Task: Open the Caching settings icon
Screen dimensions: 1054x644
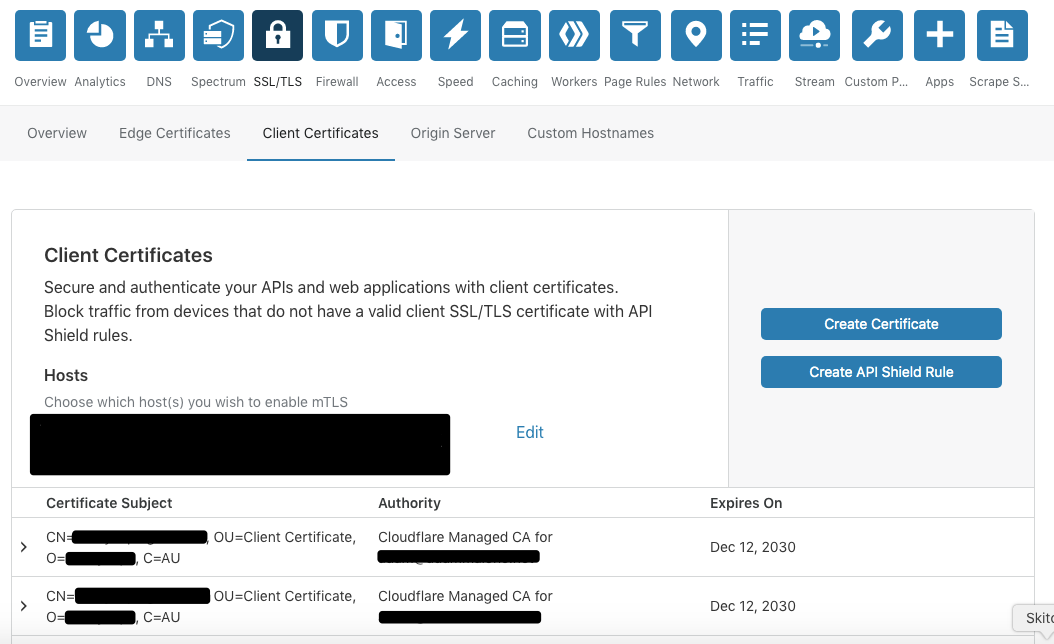Action: click(513, 34)
